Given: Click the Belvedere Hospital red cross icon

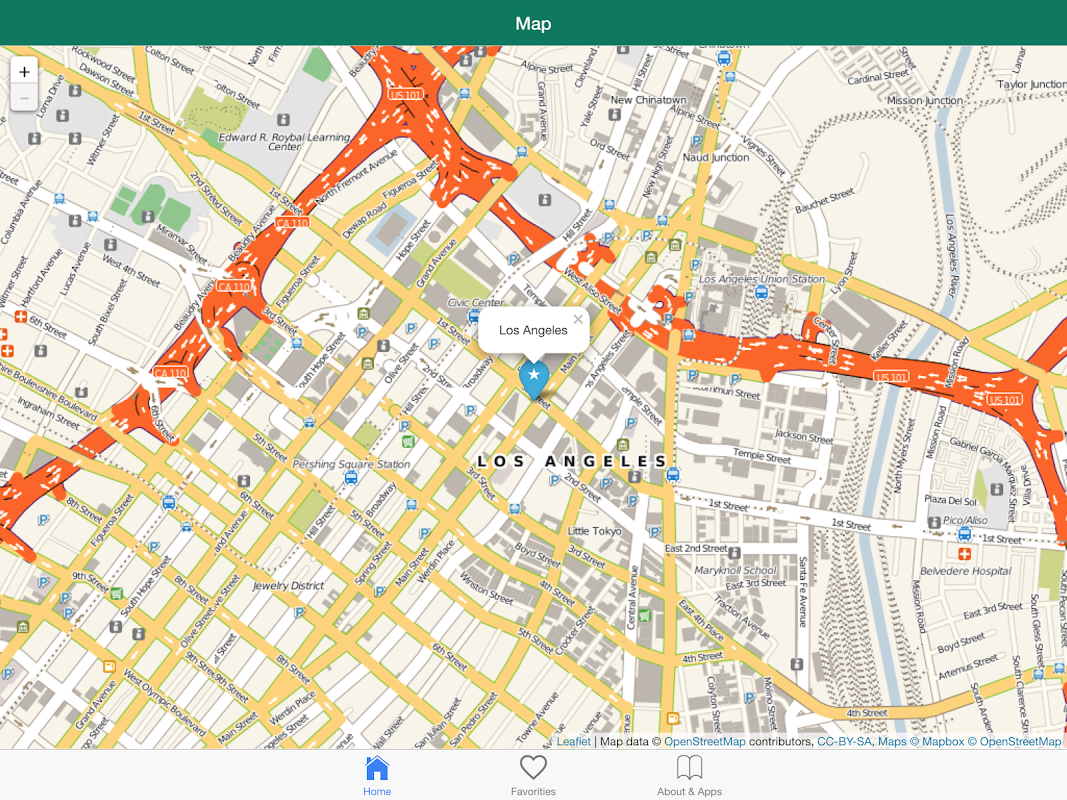Looking at the screenshot, I should [964, 554].
